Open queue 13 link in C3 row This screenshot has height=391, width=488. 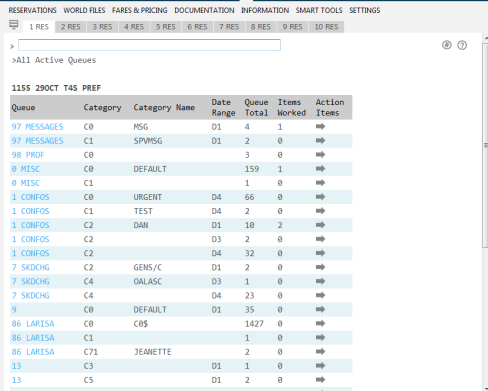pos(16,366)
